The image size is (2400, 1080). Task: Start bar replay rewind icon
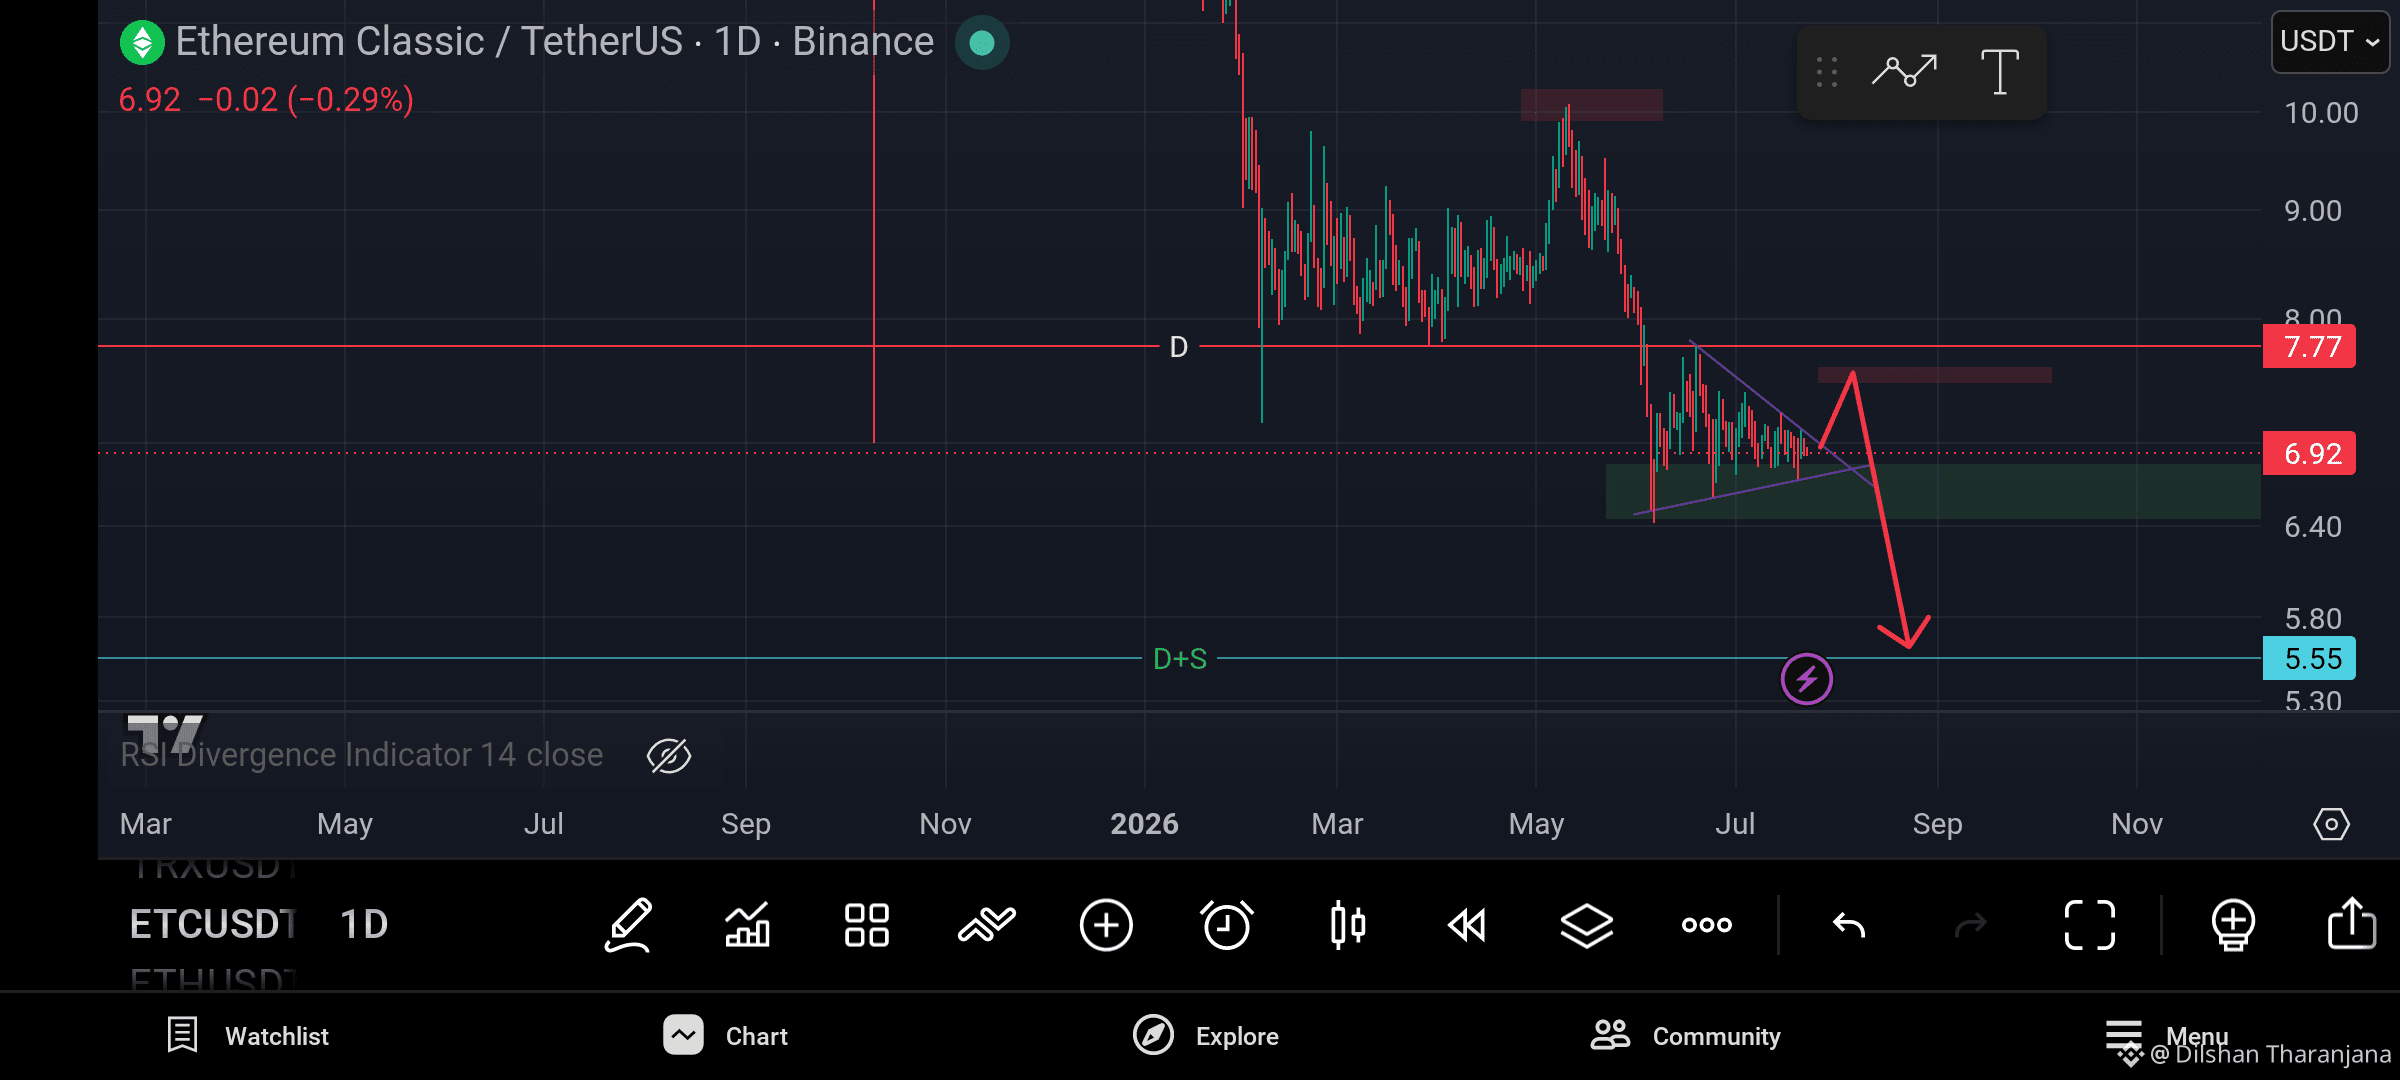(x=1467, y=925)
